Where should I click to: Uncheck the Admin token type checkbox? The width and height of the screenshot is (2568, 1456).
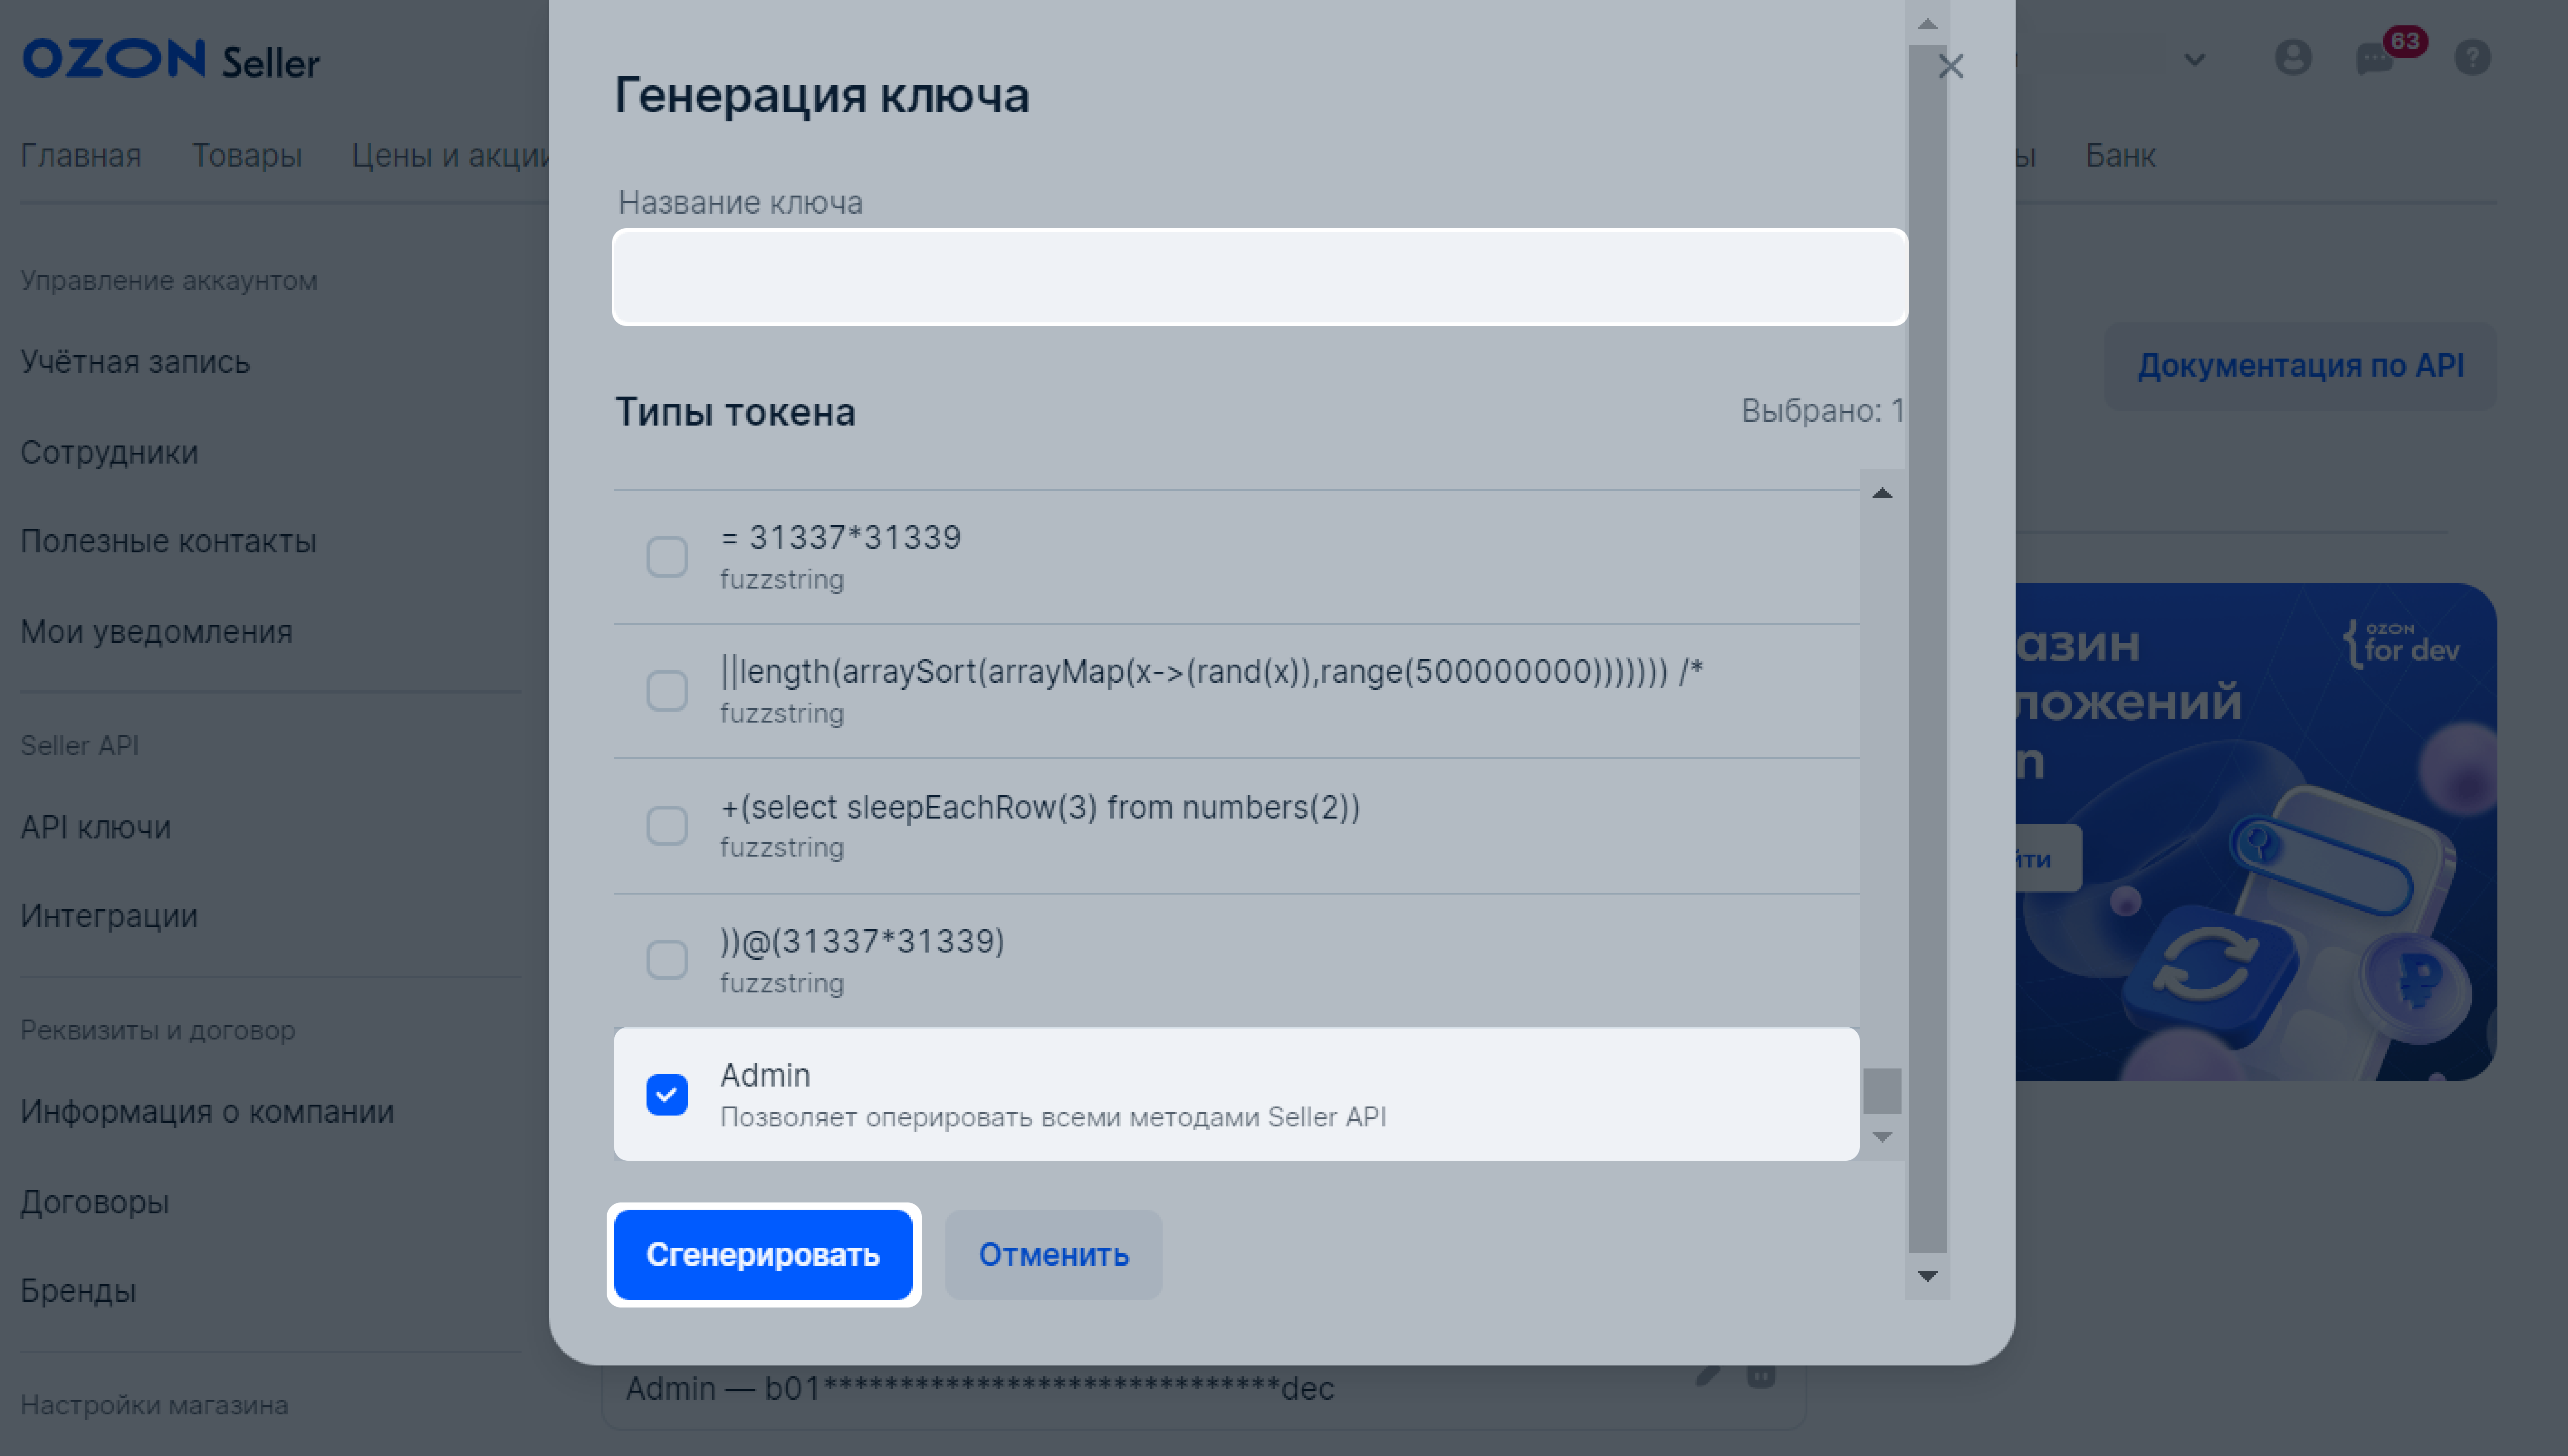pyautogui.click(x=667, y=1094)
